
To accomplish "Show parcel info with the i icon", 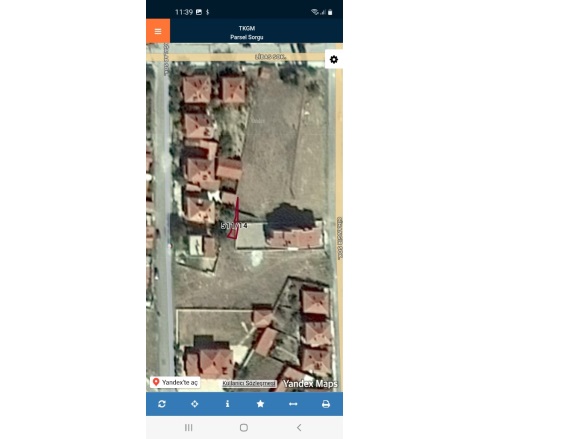I will (228, 404).
